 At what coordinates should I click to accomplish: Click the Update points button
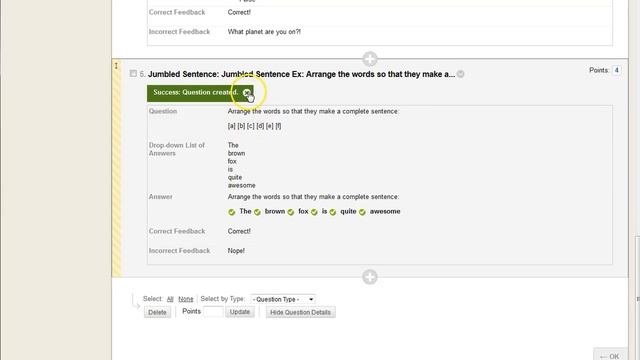click(240, 312)
